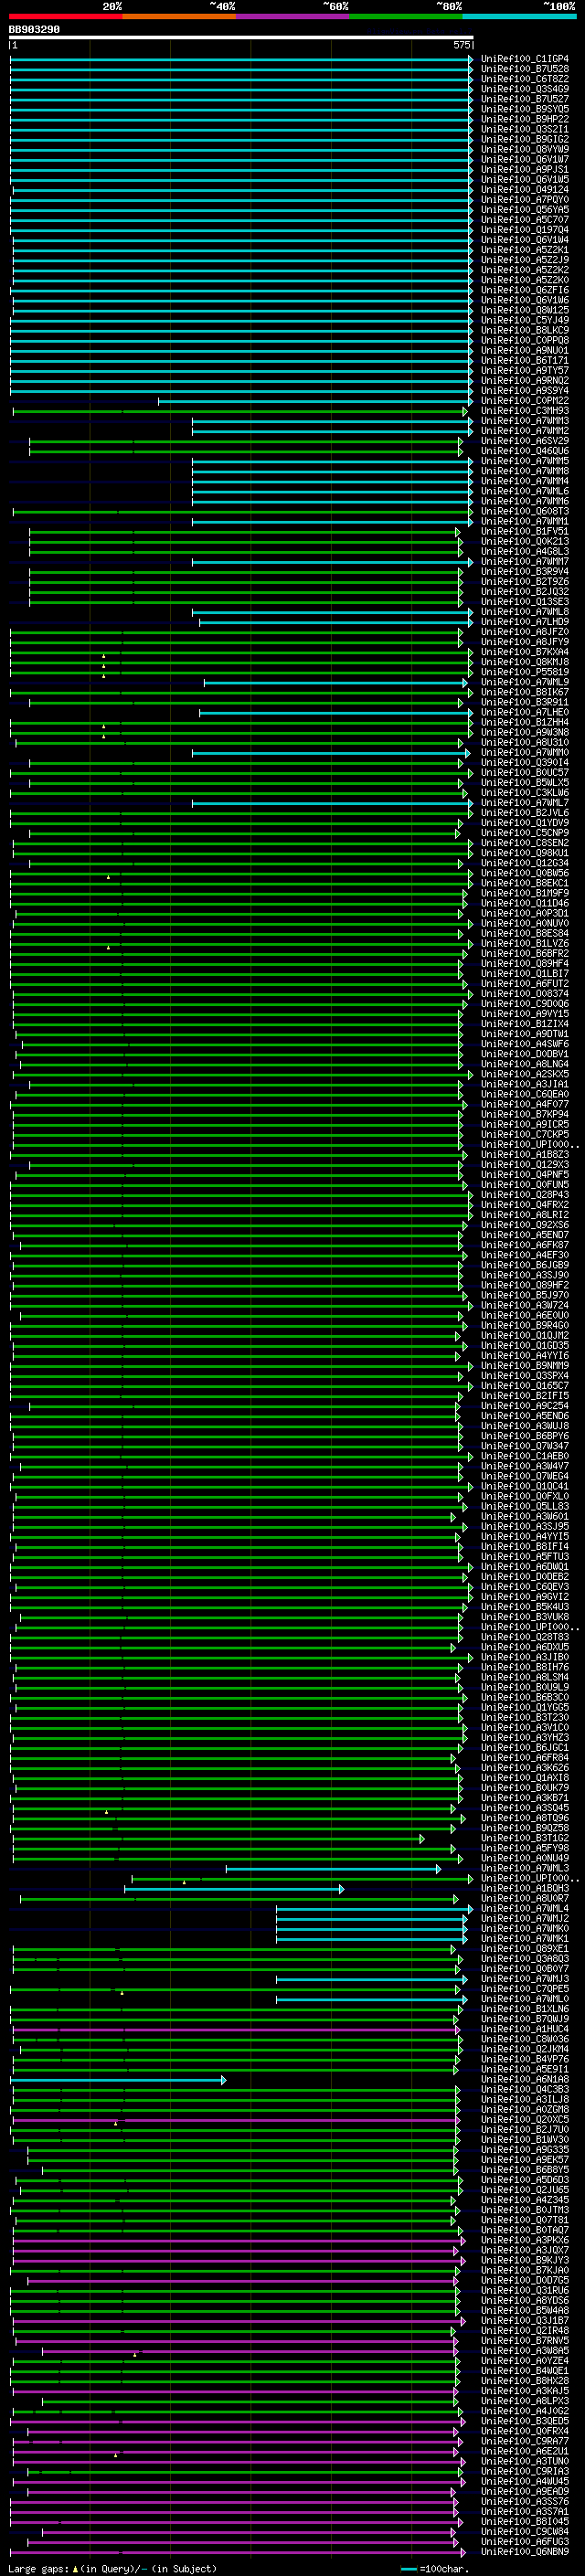Select label UniRef100_B3T1G2

pyautogui.click(x=524, y=1838)
